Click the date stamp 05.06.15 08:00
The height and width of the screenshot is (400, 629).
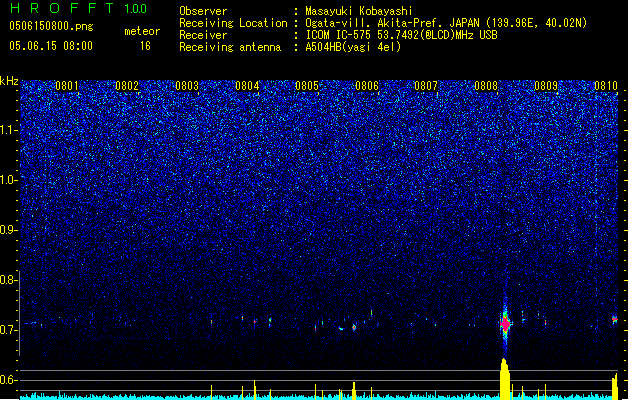51,46
